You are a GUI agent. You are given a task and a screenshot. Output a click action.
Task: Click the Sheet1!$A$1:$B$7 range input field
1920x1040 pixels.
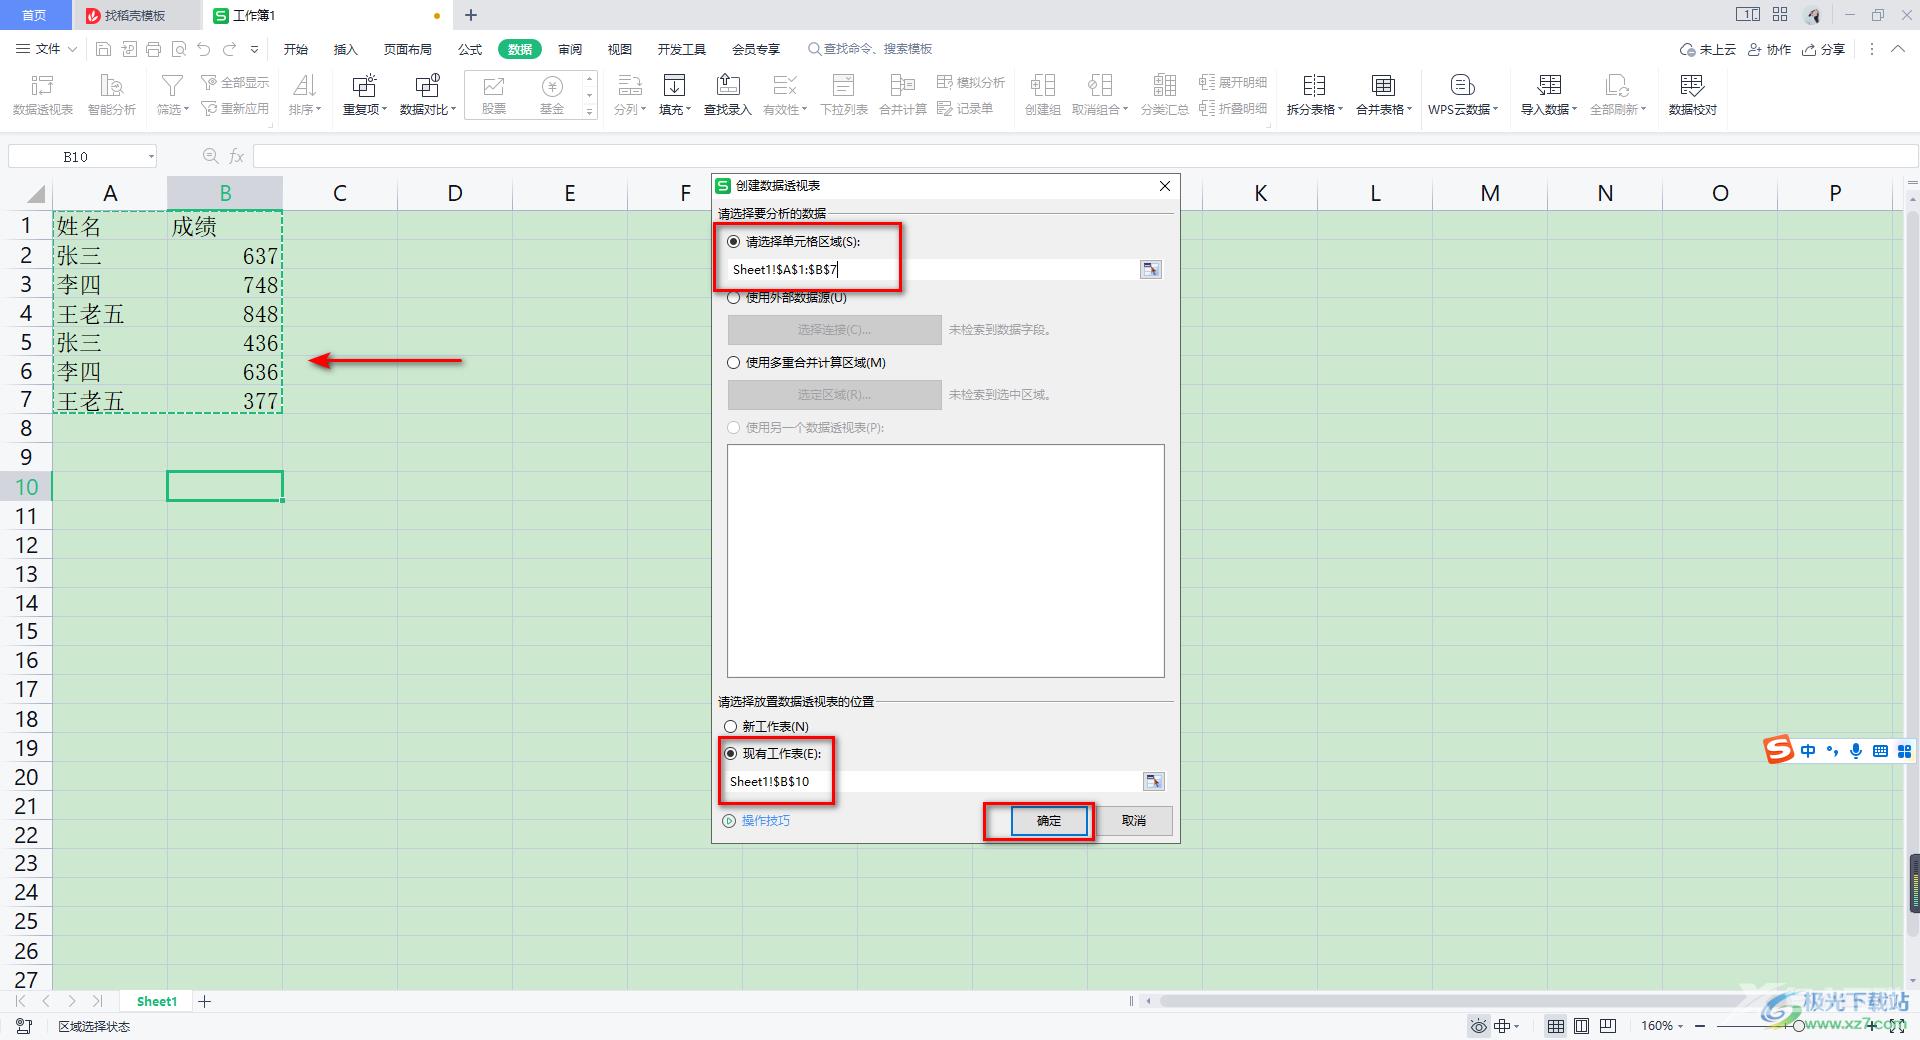pos(934,269)
